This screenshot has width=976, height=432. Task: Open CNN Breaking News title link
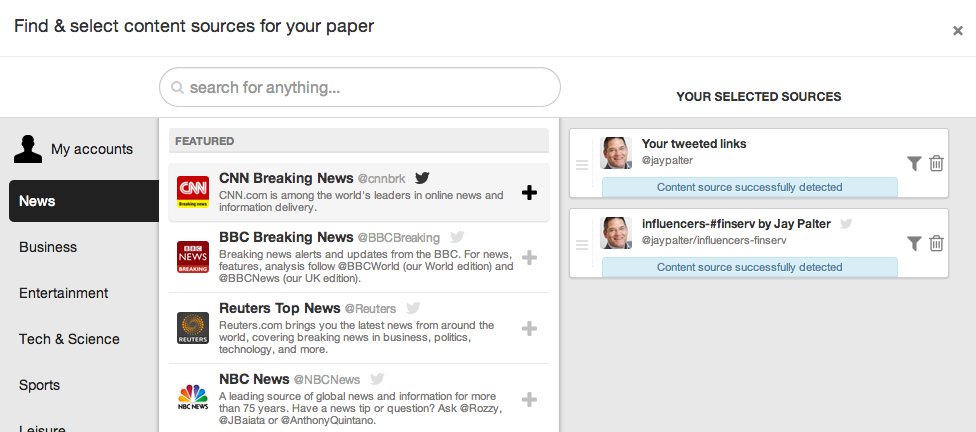[286, 178]
